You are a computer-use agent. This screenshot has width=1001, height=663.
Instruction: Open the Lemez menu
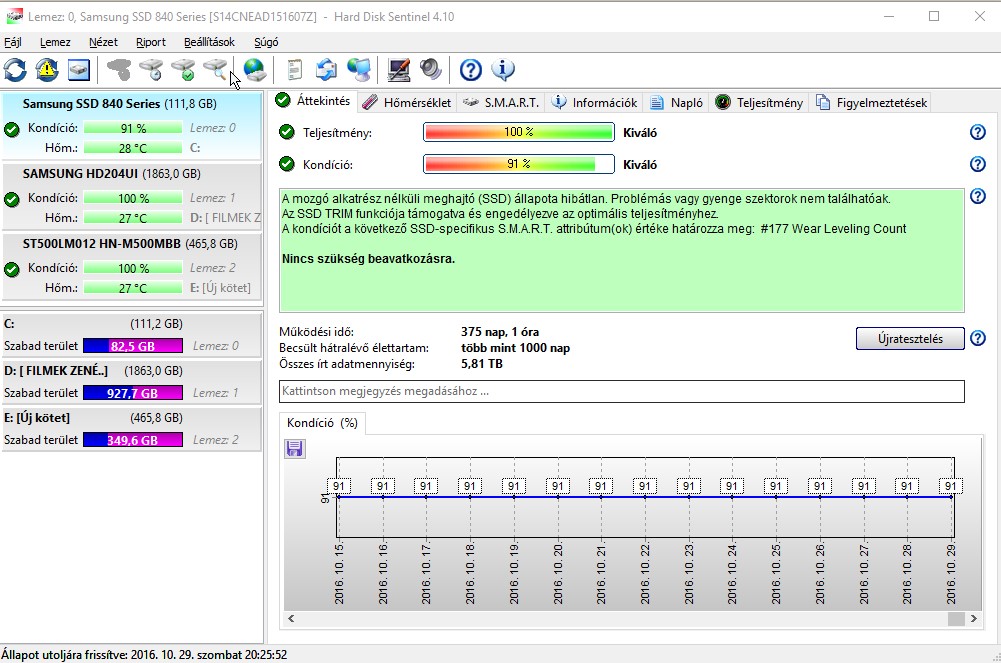pos(55,42)
